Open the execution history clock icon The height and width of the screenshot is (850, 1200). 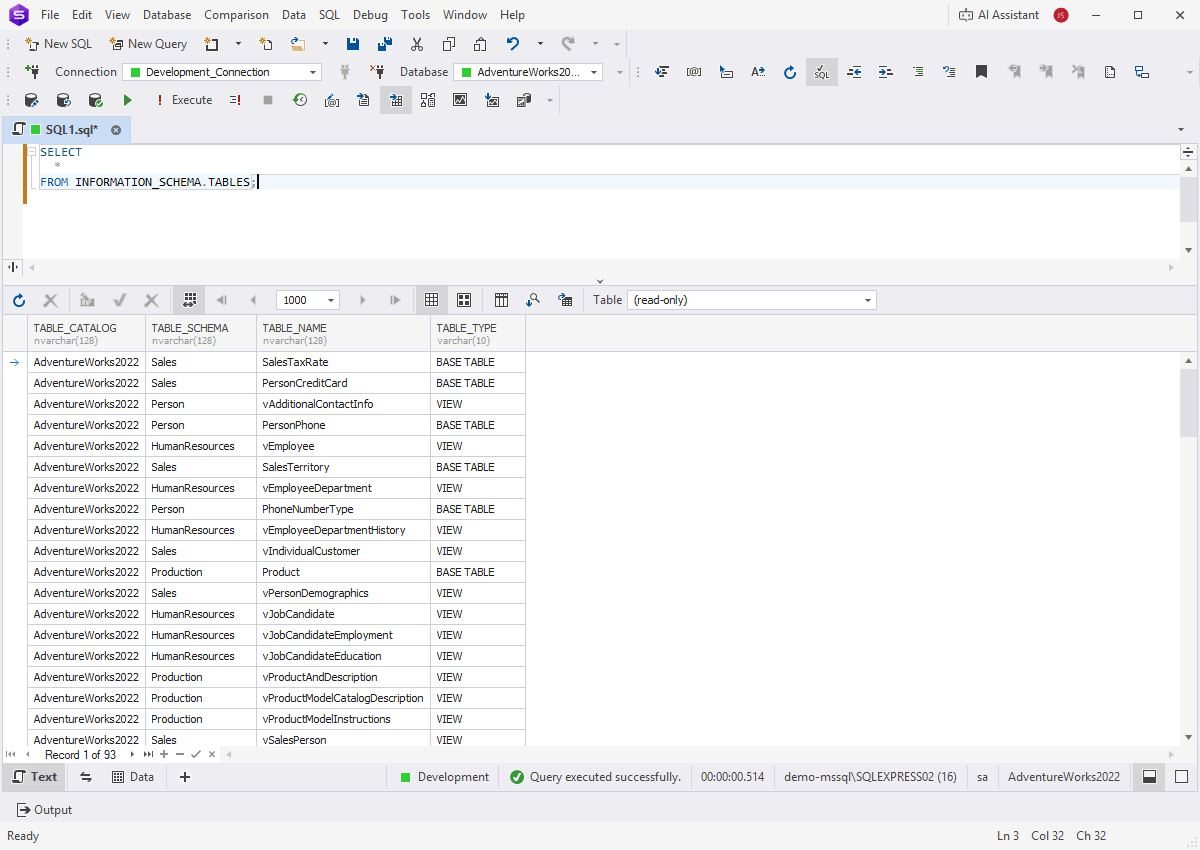300,100
